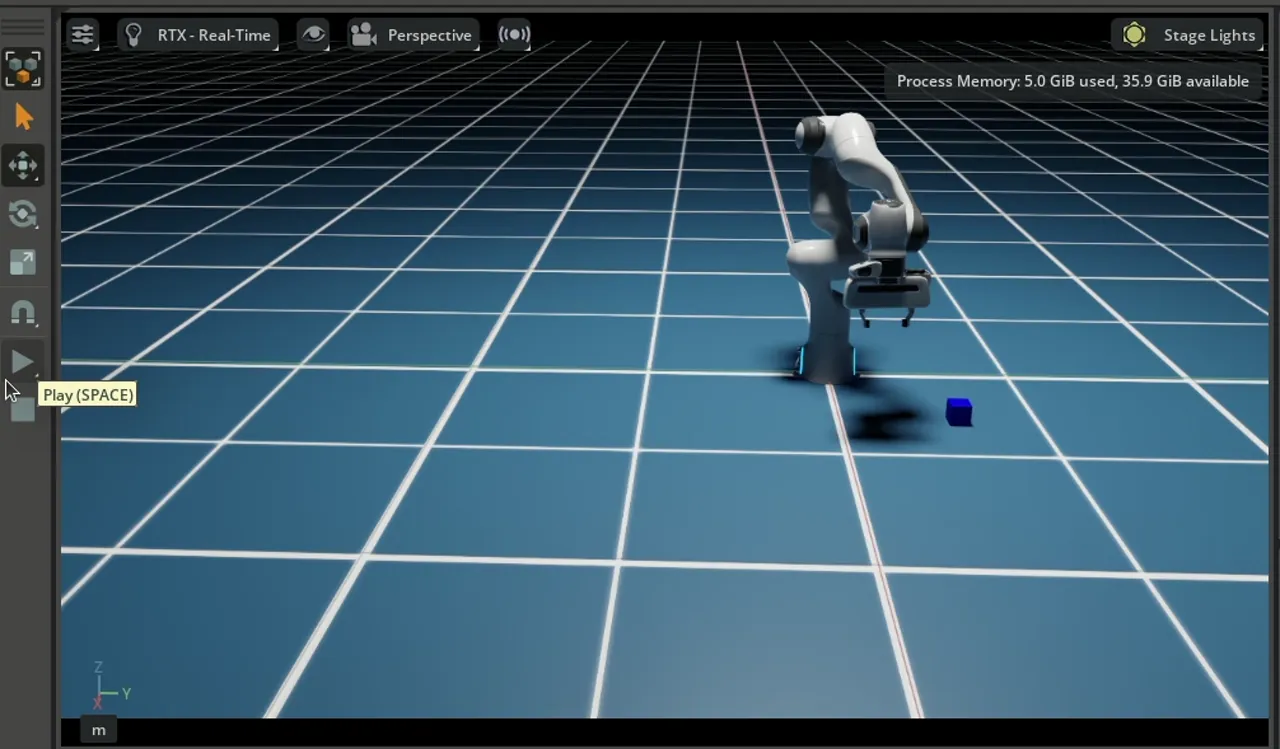The height and width of the screenshot is (749, 1280).
Task: Click the lightbulb renderer icon
Action: coord(133,35)
